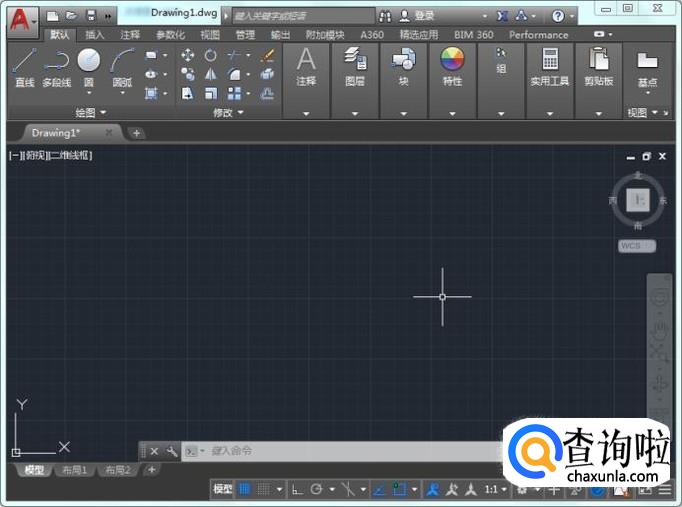Toggle 模型 model space button in status bar

pyautogui.click(x=223, y=489)
